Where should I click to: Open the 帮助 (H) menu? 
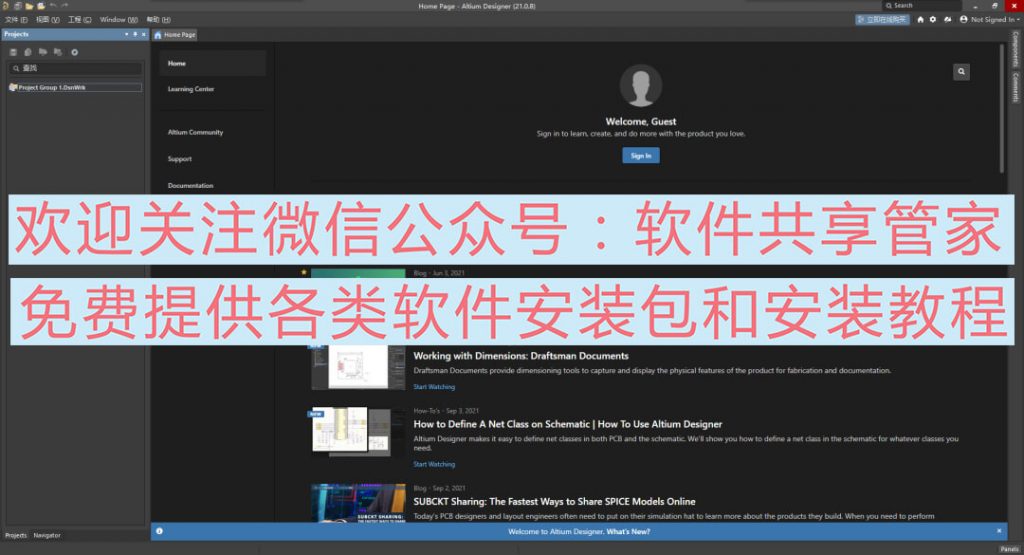[x=159, y=20]
